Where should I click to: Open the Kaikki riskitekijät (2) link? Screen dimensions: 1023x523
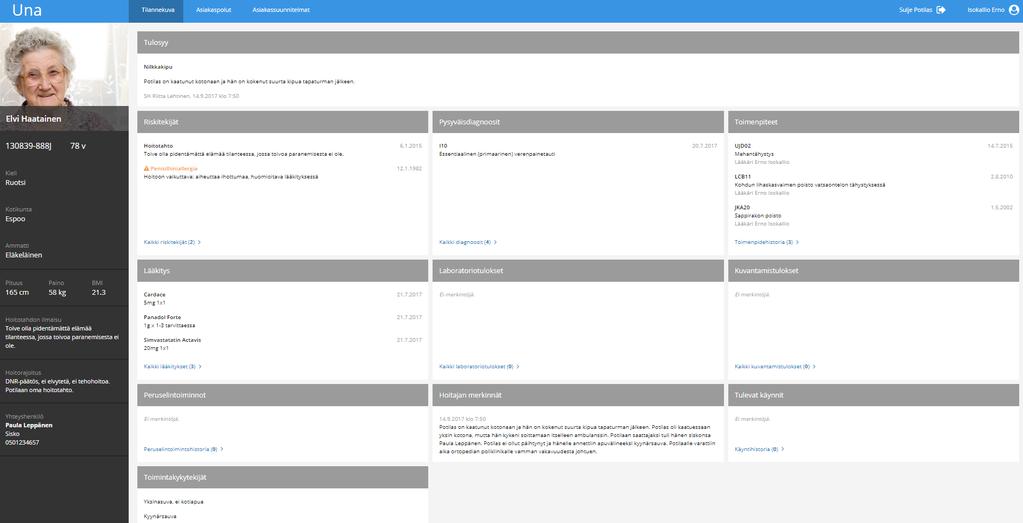click(x=172, y=242)
